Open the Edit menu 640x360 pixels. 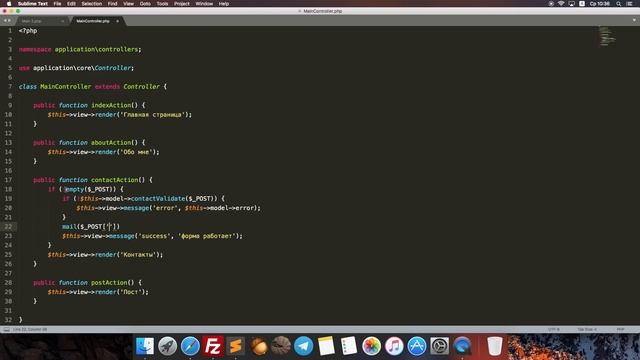[x=71, y=4]
